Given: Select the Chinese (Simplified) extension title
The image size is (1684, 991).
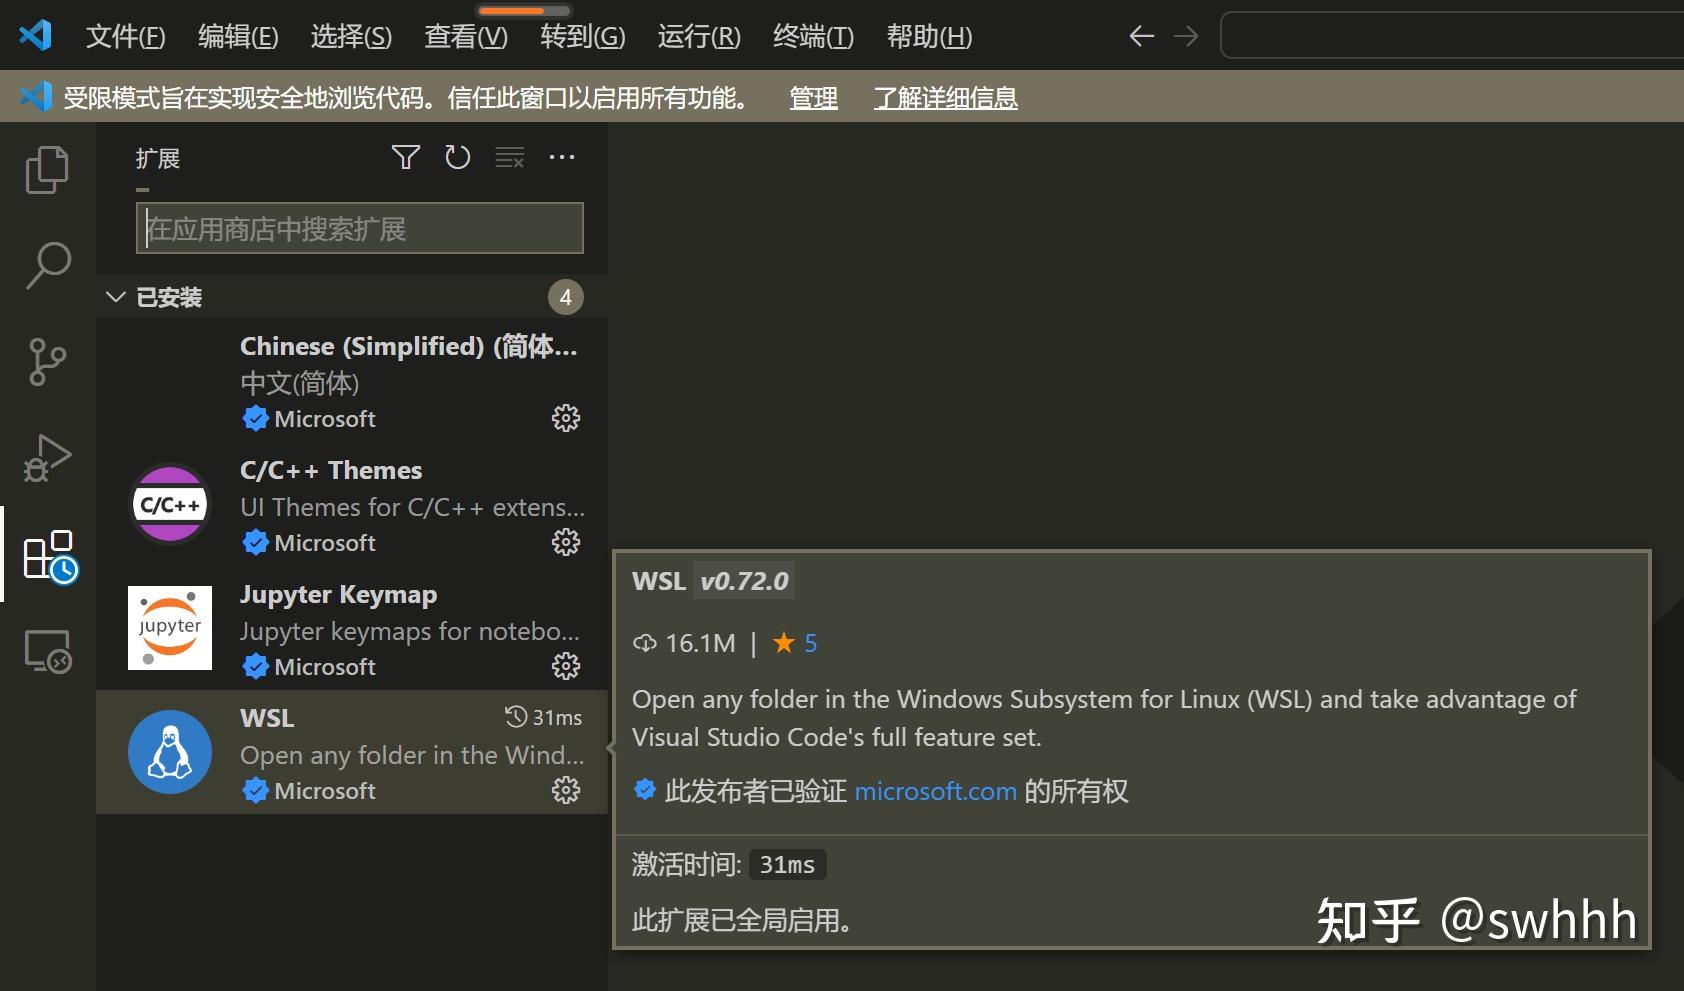Looking at the screenshot, I should (x=409, y=346).
